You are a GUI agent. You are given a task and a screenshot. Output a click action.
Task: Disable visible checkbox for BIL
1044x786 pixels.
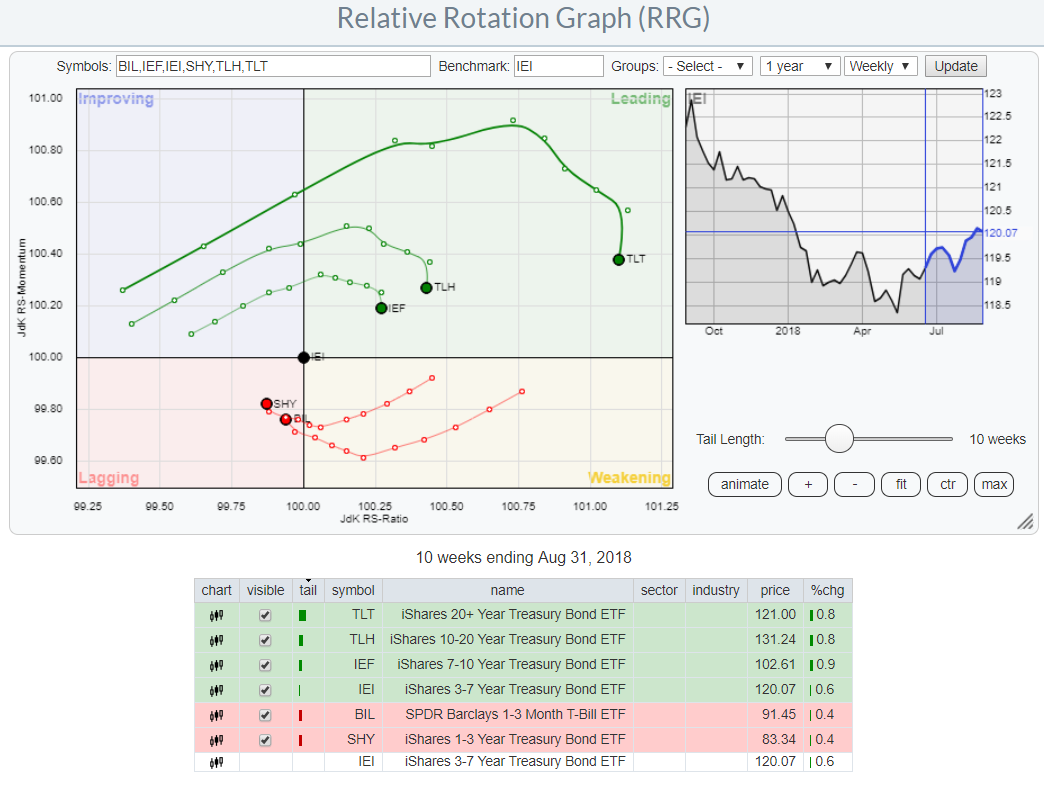tap(265, 715)
